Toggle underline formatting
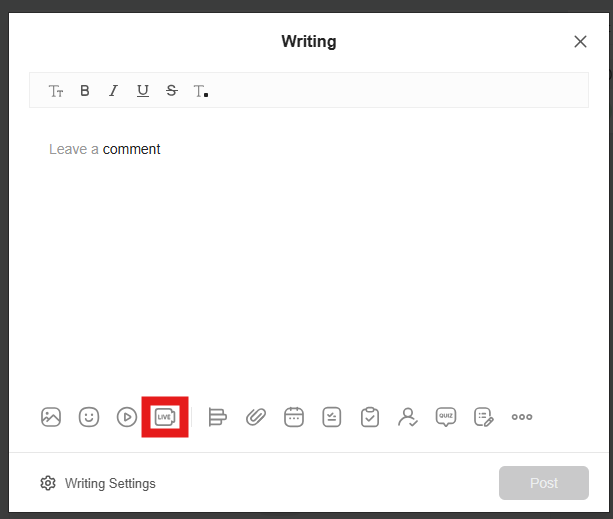 pyautogui.click(x=143, y=91)
